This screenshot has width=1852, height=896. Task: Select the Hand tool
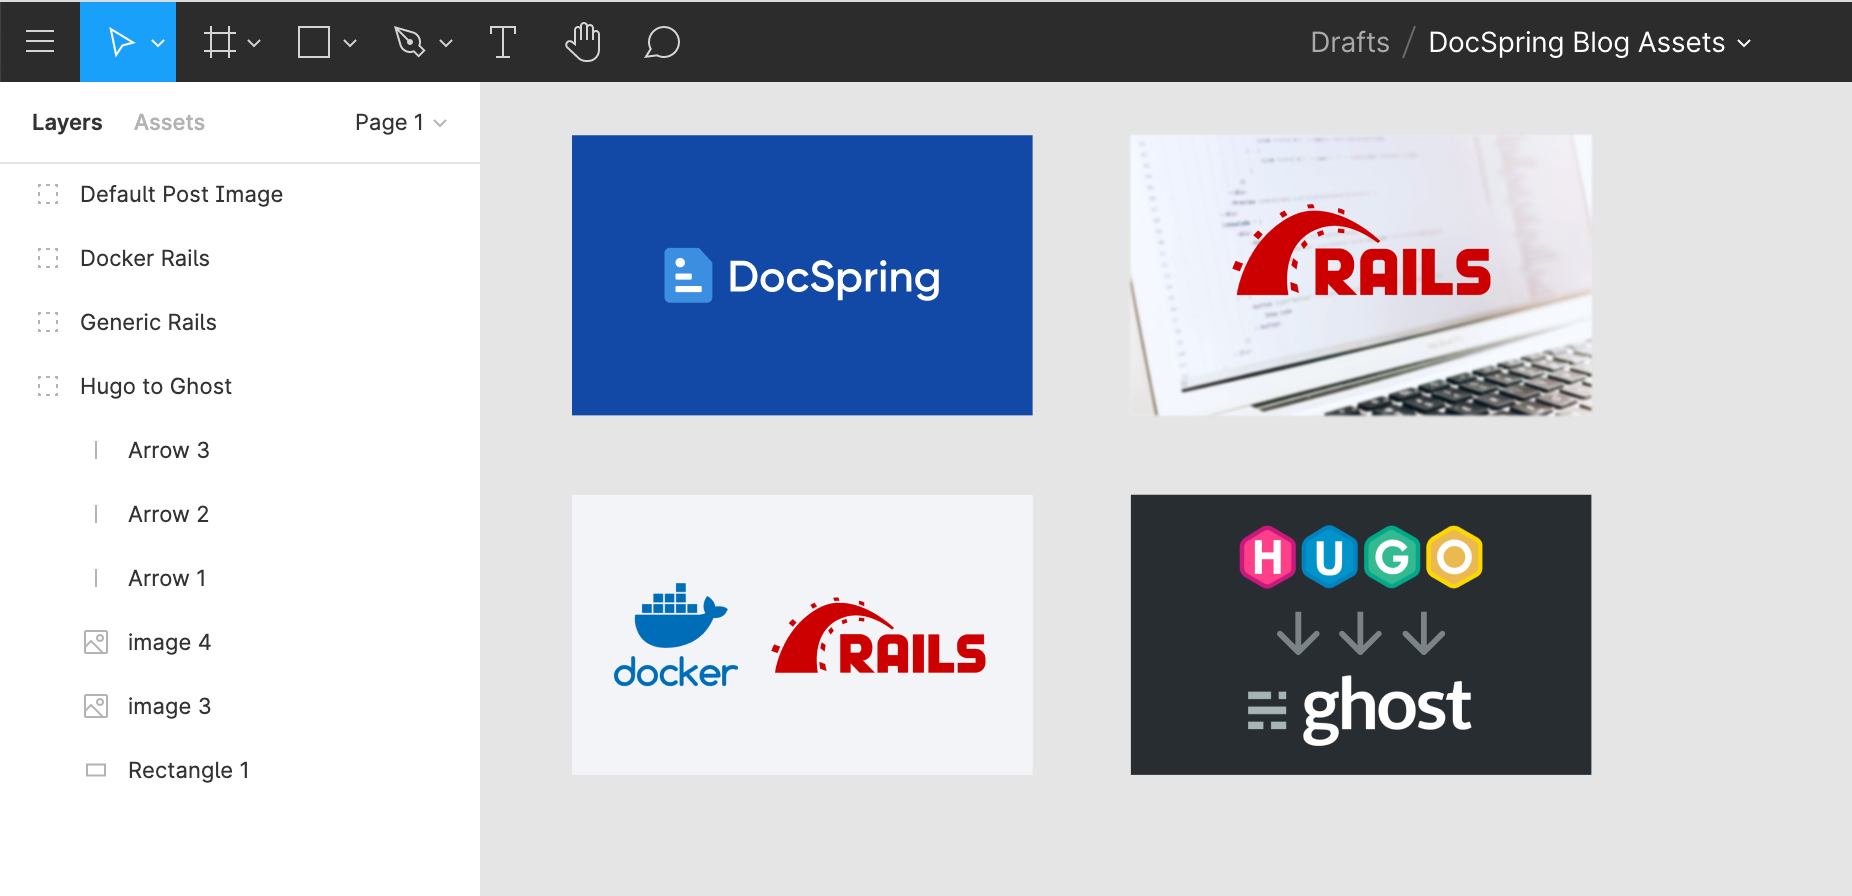[x=583, y=42]
